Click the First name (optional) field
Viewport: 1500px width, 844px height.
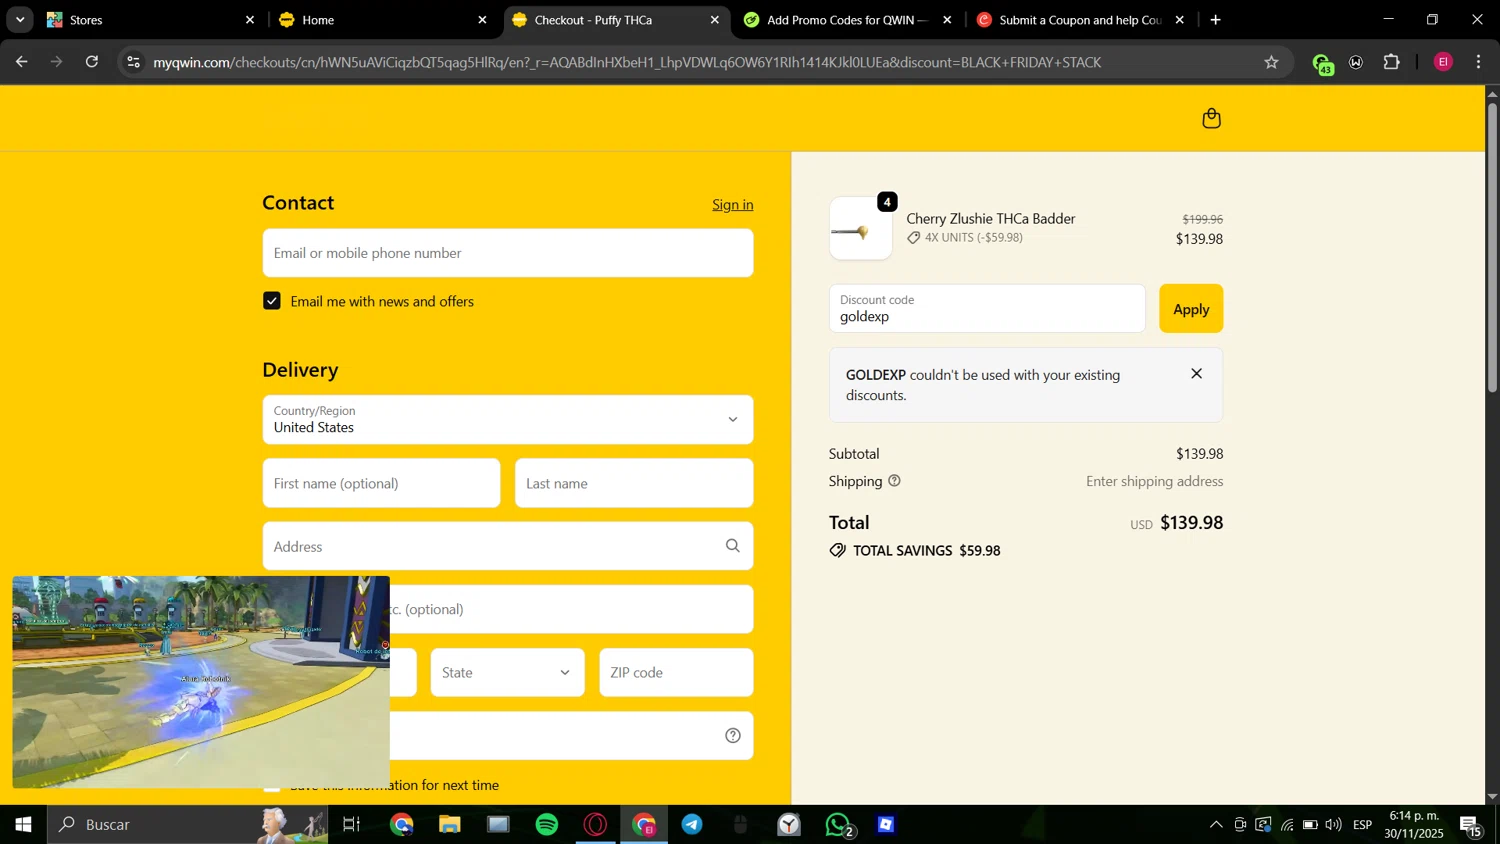(381, 483)
